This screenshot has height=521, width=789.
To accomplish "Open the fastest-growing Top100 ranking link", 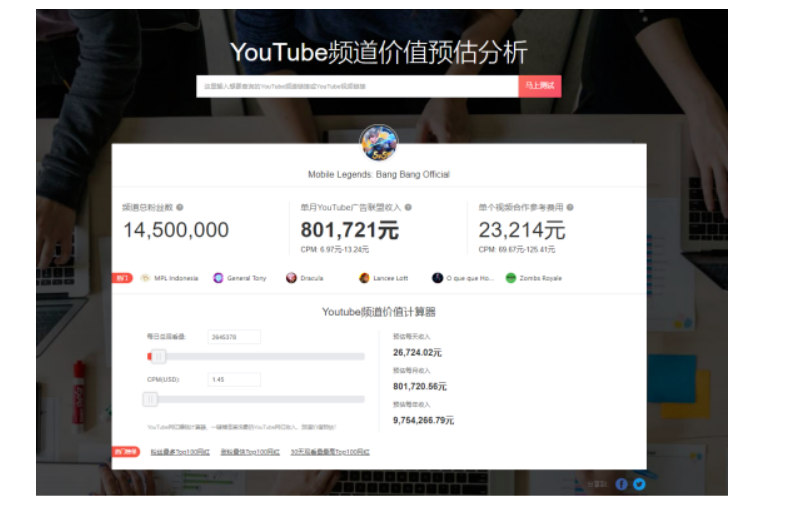I will coord(250,452).
